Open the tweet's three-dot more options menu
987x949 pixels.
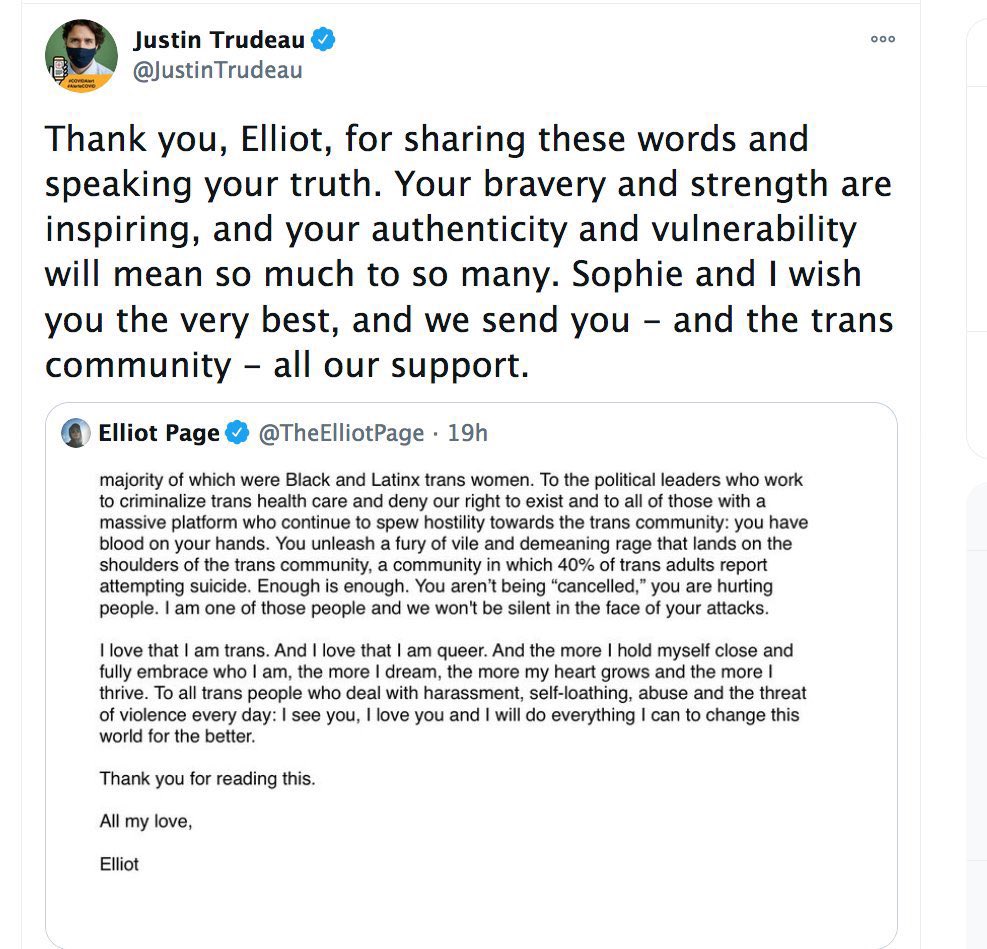882,40
